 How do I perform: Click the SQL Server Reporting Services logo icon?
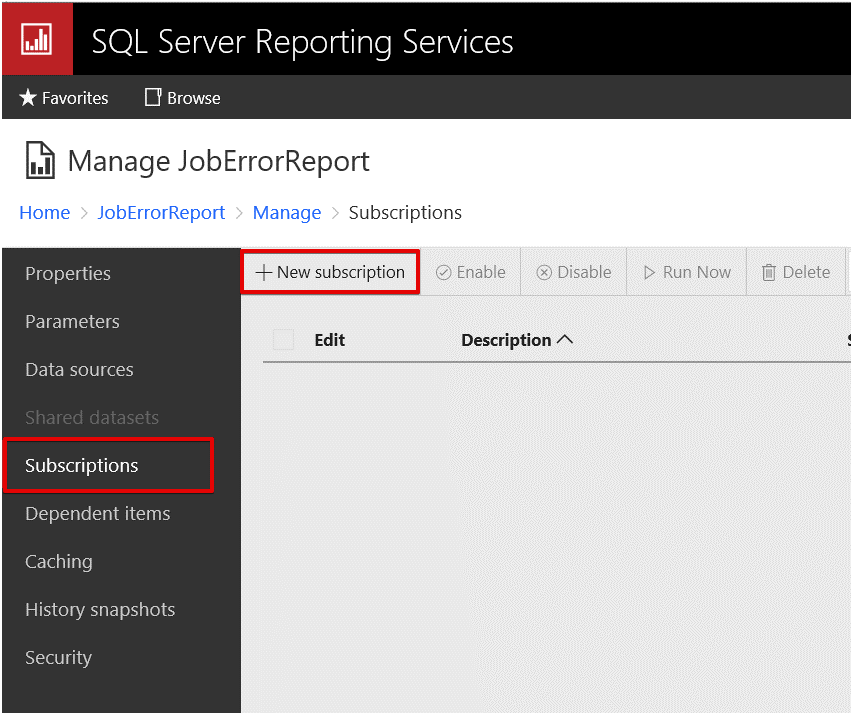(37, 39)
